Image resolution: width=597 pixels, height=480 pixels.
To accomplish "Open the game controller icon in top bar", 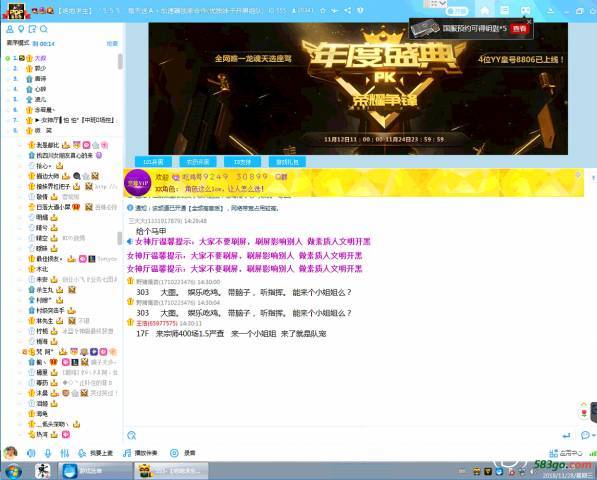I will coord(525,11).
